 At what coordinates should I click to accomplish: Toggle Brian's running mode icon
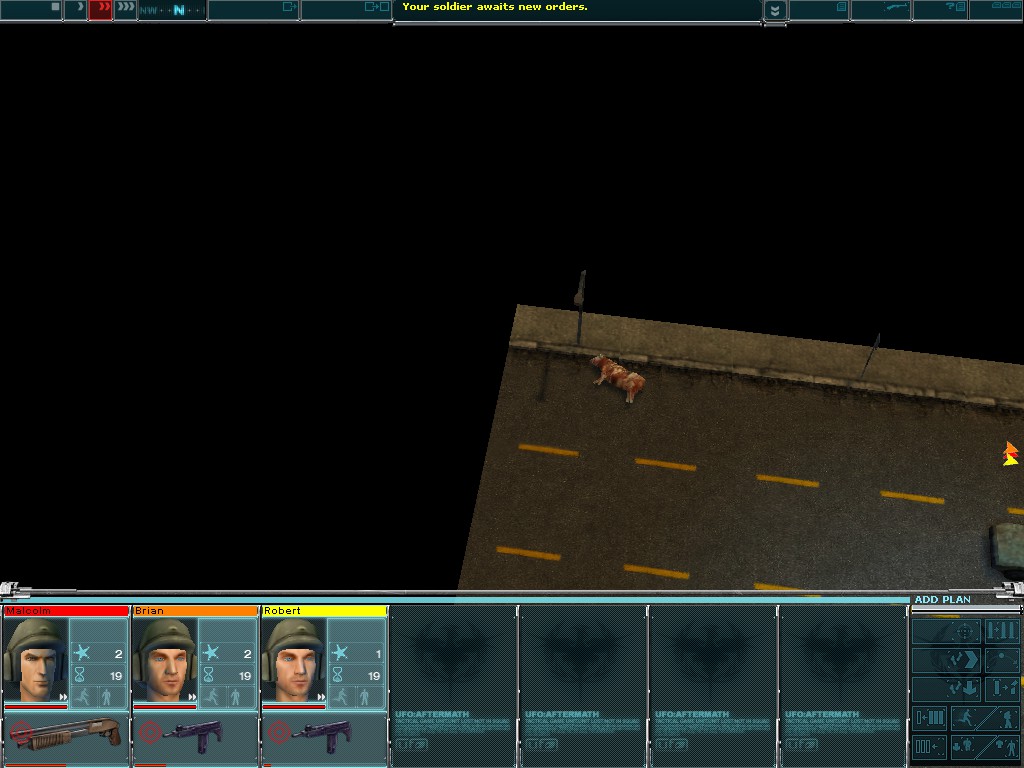(x=212, y=697)
